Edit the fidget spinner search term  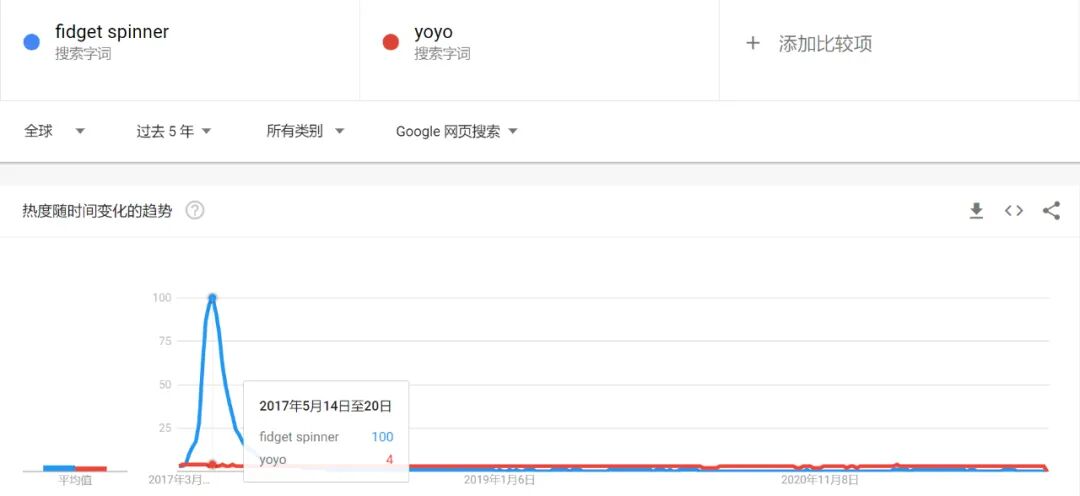[x=112, y=32]
